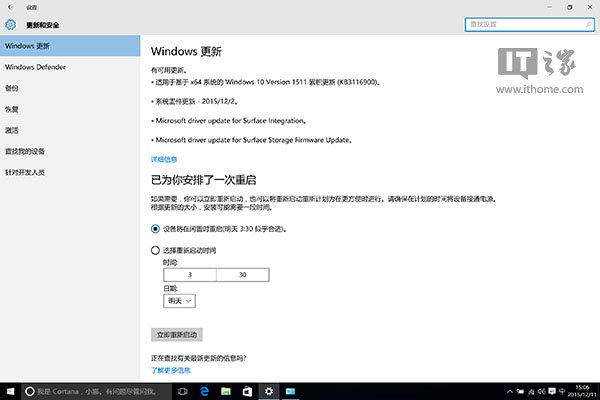Select Windows 更新 in sidebar
Screen dimensions: 600x400
coord(70,46)
